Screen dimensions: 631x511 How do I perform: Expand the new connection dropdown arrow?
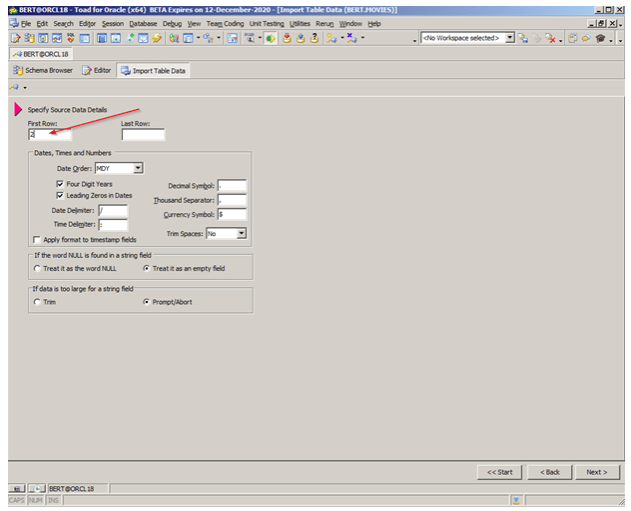[342, 38]
